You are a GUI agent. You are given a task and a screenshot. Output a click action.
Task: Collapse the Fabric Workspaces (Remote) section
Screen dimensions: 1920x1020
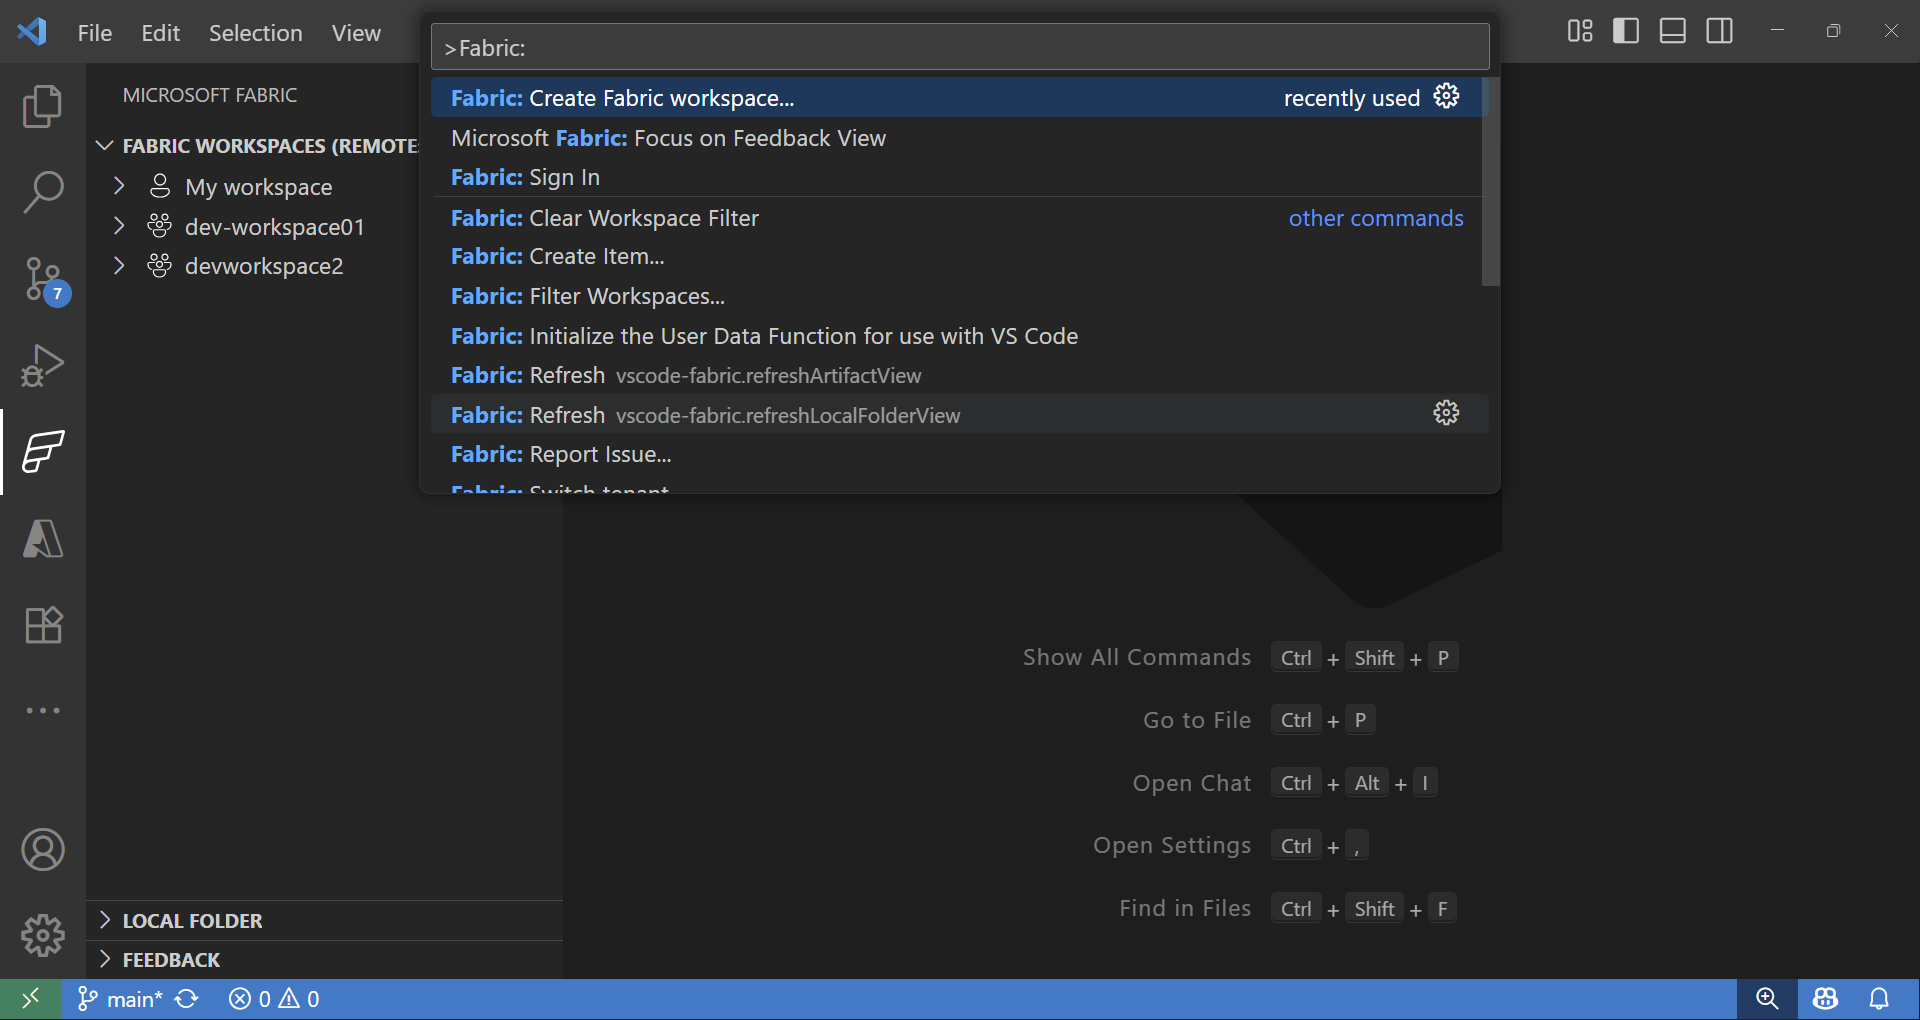coord(105,145)
